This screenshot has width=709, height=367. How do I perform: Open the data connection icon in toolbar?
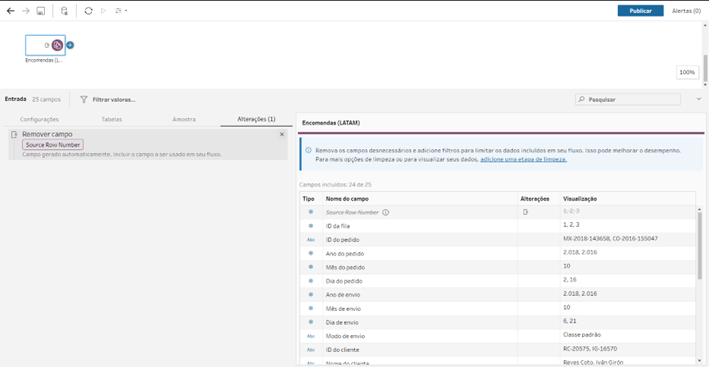[x=64, y=11]
